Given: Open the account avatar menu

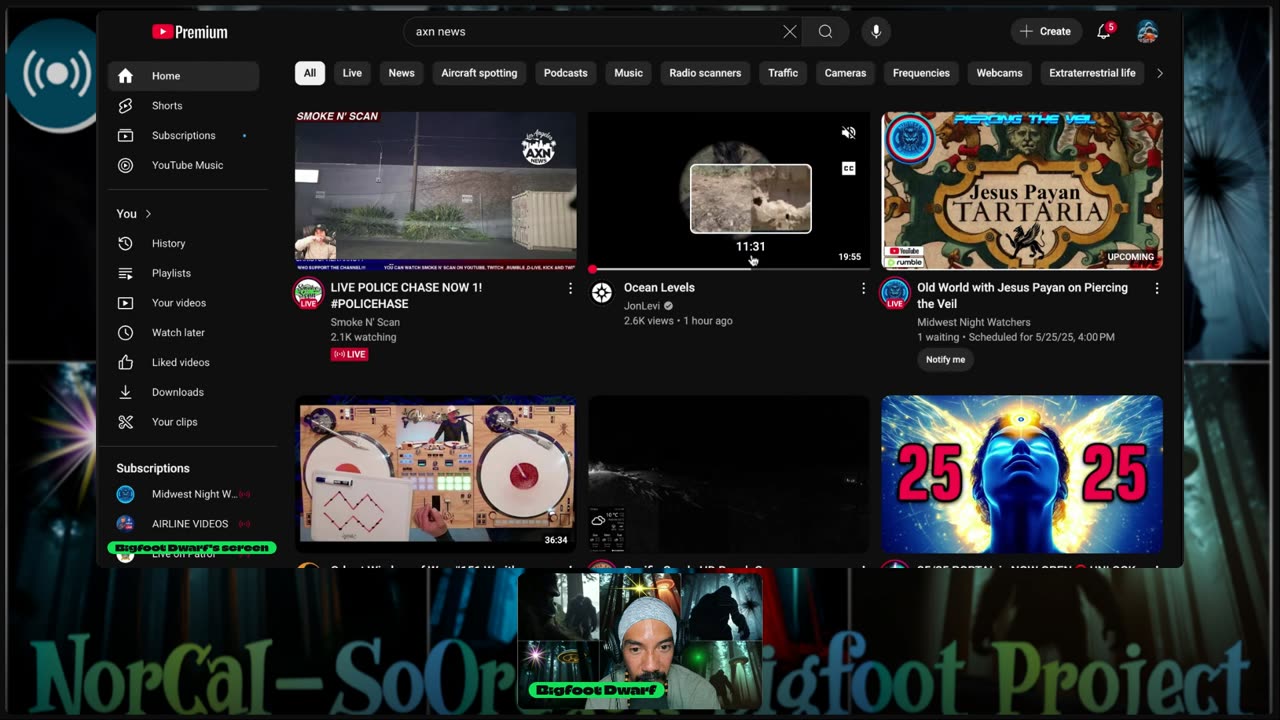Looking at the screenshot, I should tap(1147, 32).
